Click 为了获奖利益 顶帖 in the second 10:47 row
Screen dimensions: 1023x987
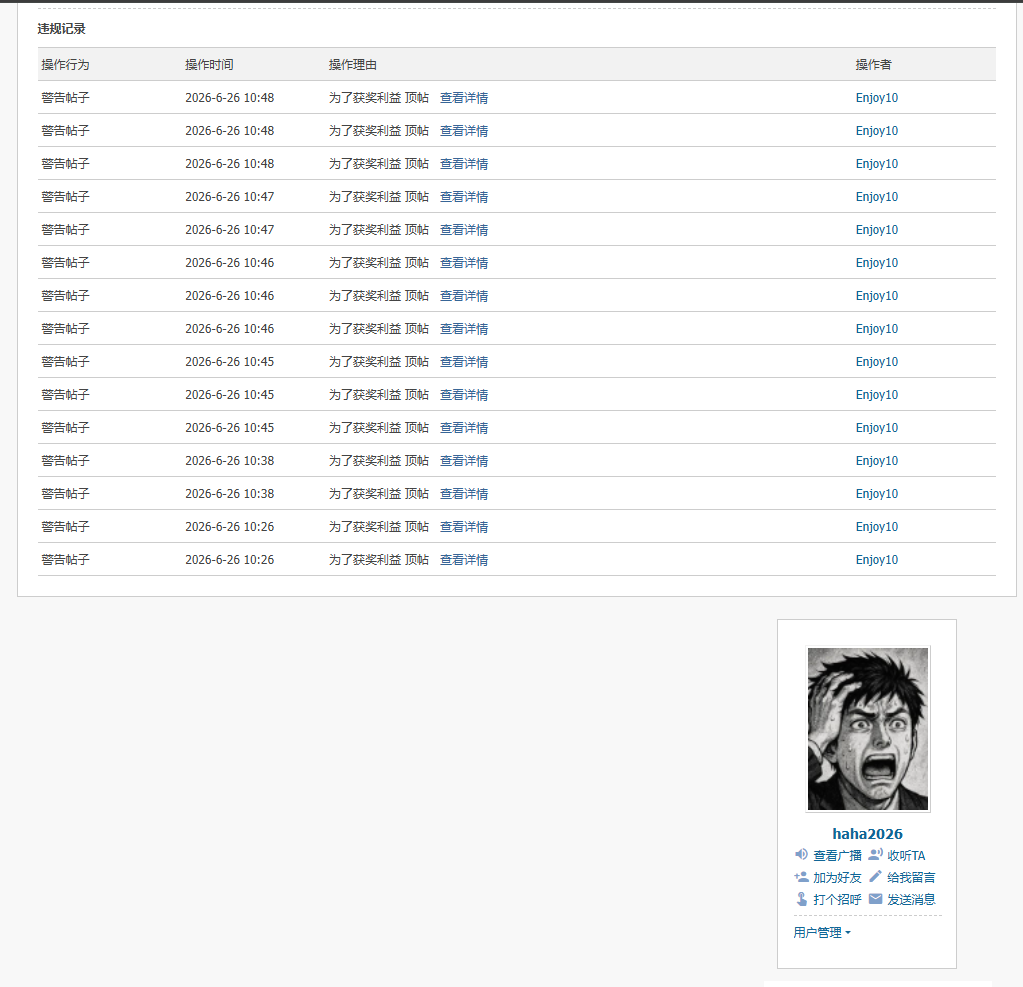point(378,230)
